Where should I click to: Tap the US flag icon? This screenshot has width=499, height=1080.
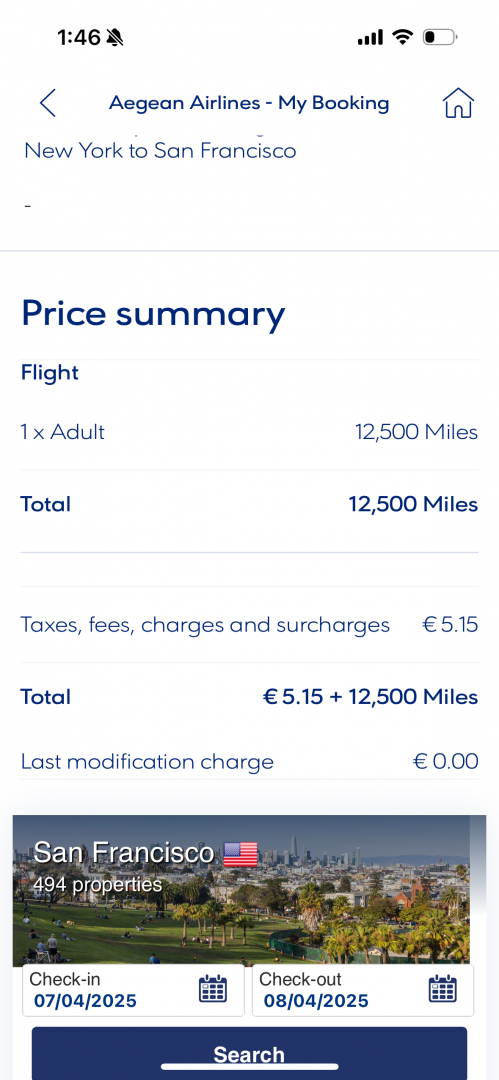pos(241,854)
